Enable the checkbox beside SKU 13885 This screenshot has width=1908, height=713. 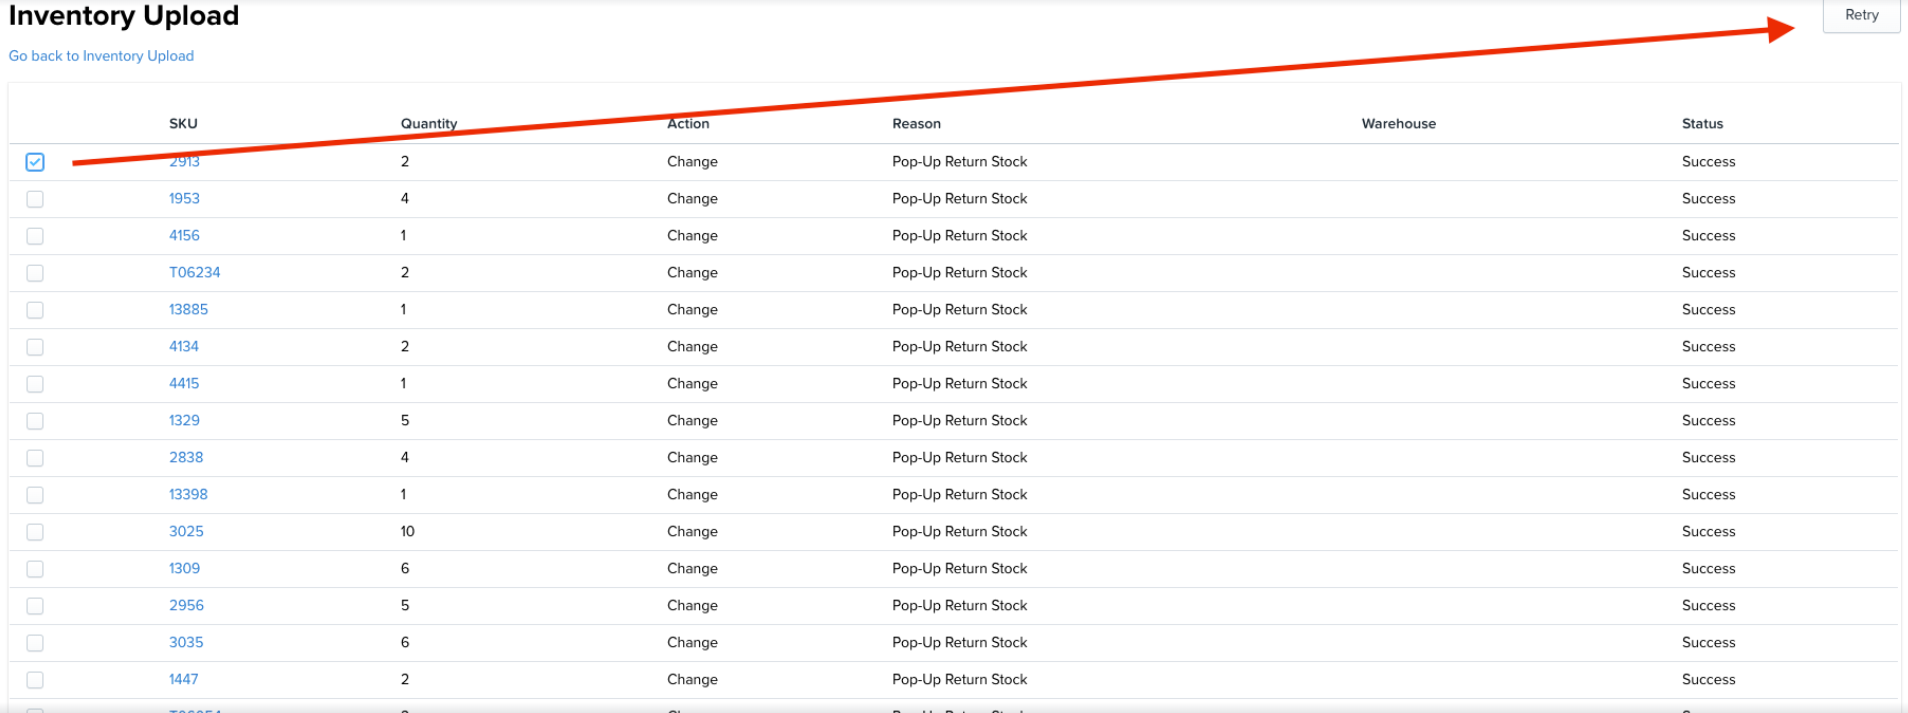35,310
